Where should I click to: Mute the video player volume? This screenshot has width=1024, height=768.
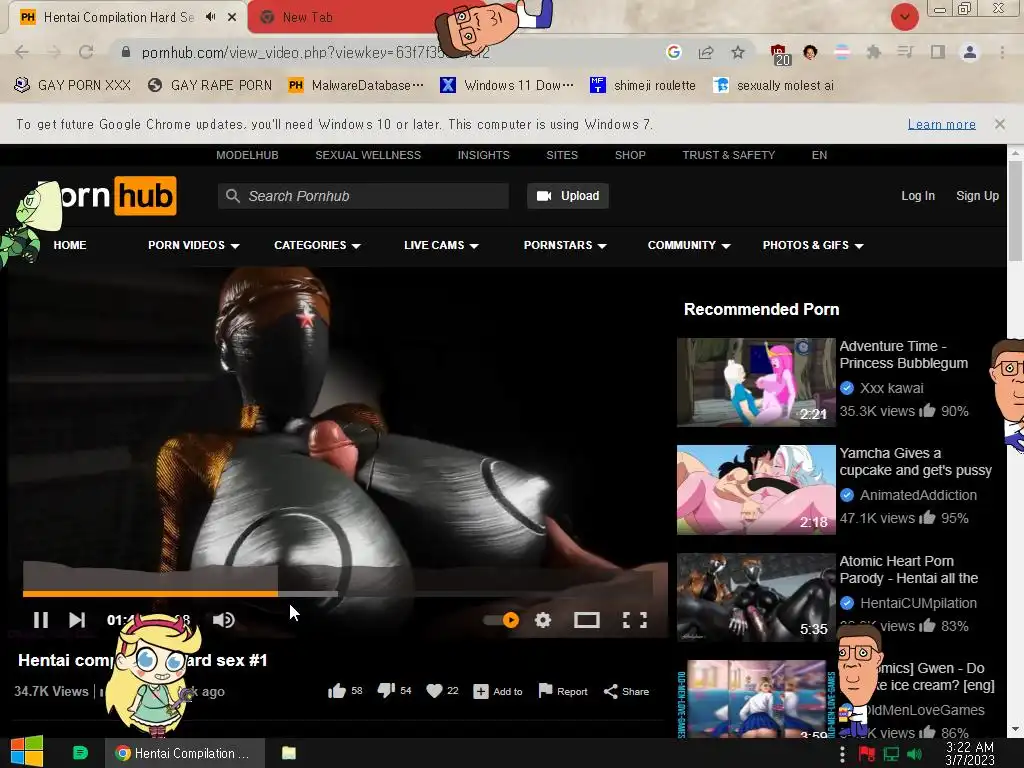(224, 620)
